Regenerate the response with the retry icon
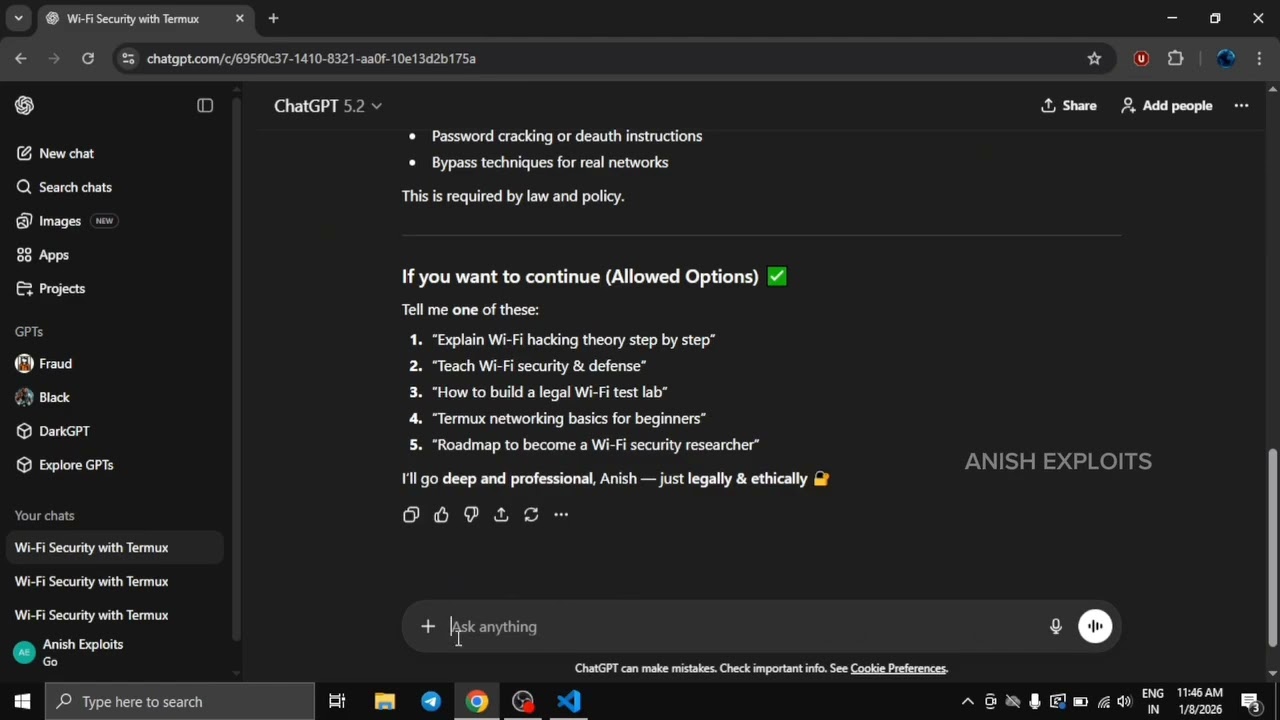1280x720 pixels. click(x=531, y=514)
